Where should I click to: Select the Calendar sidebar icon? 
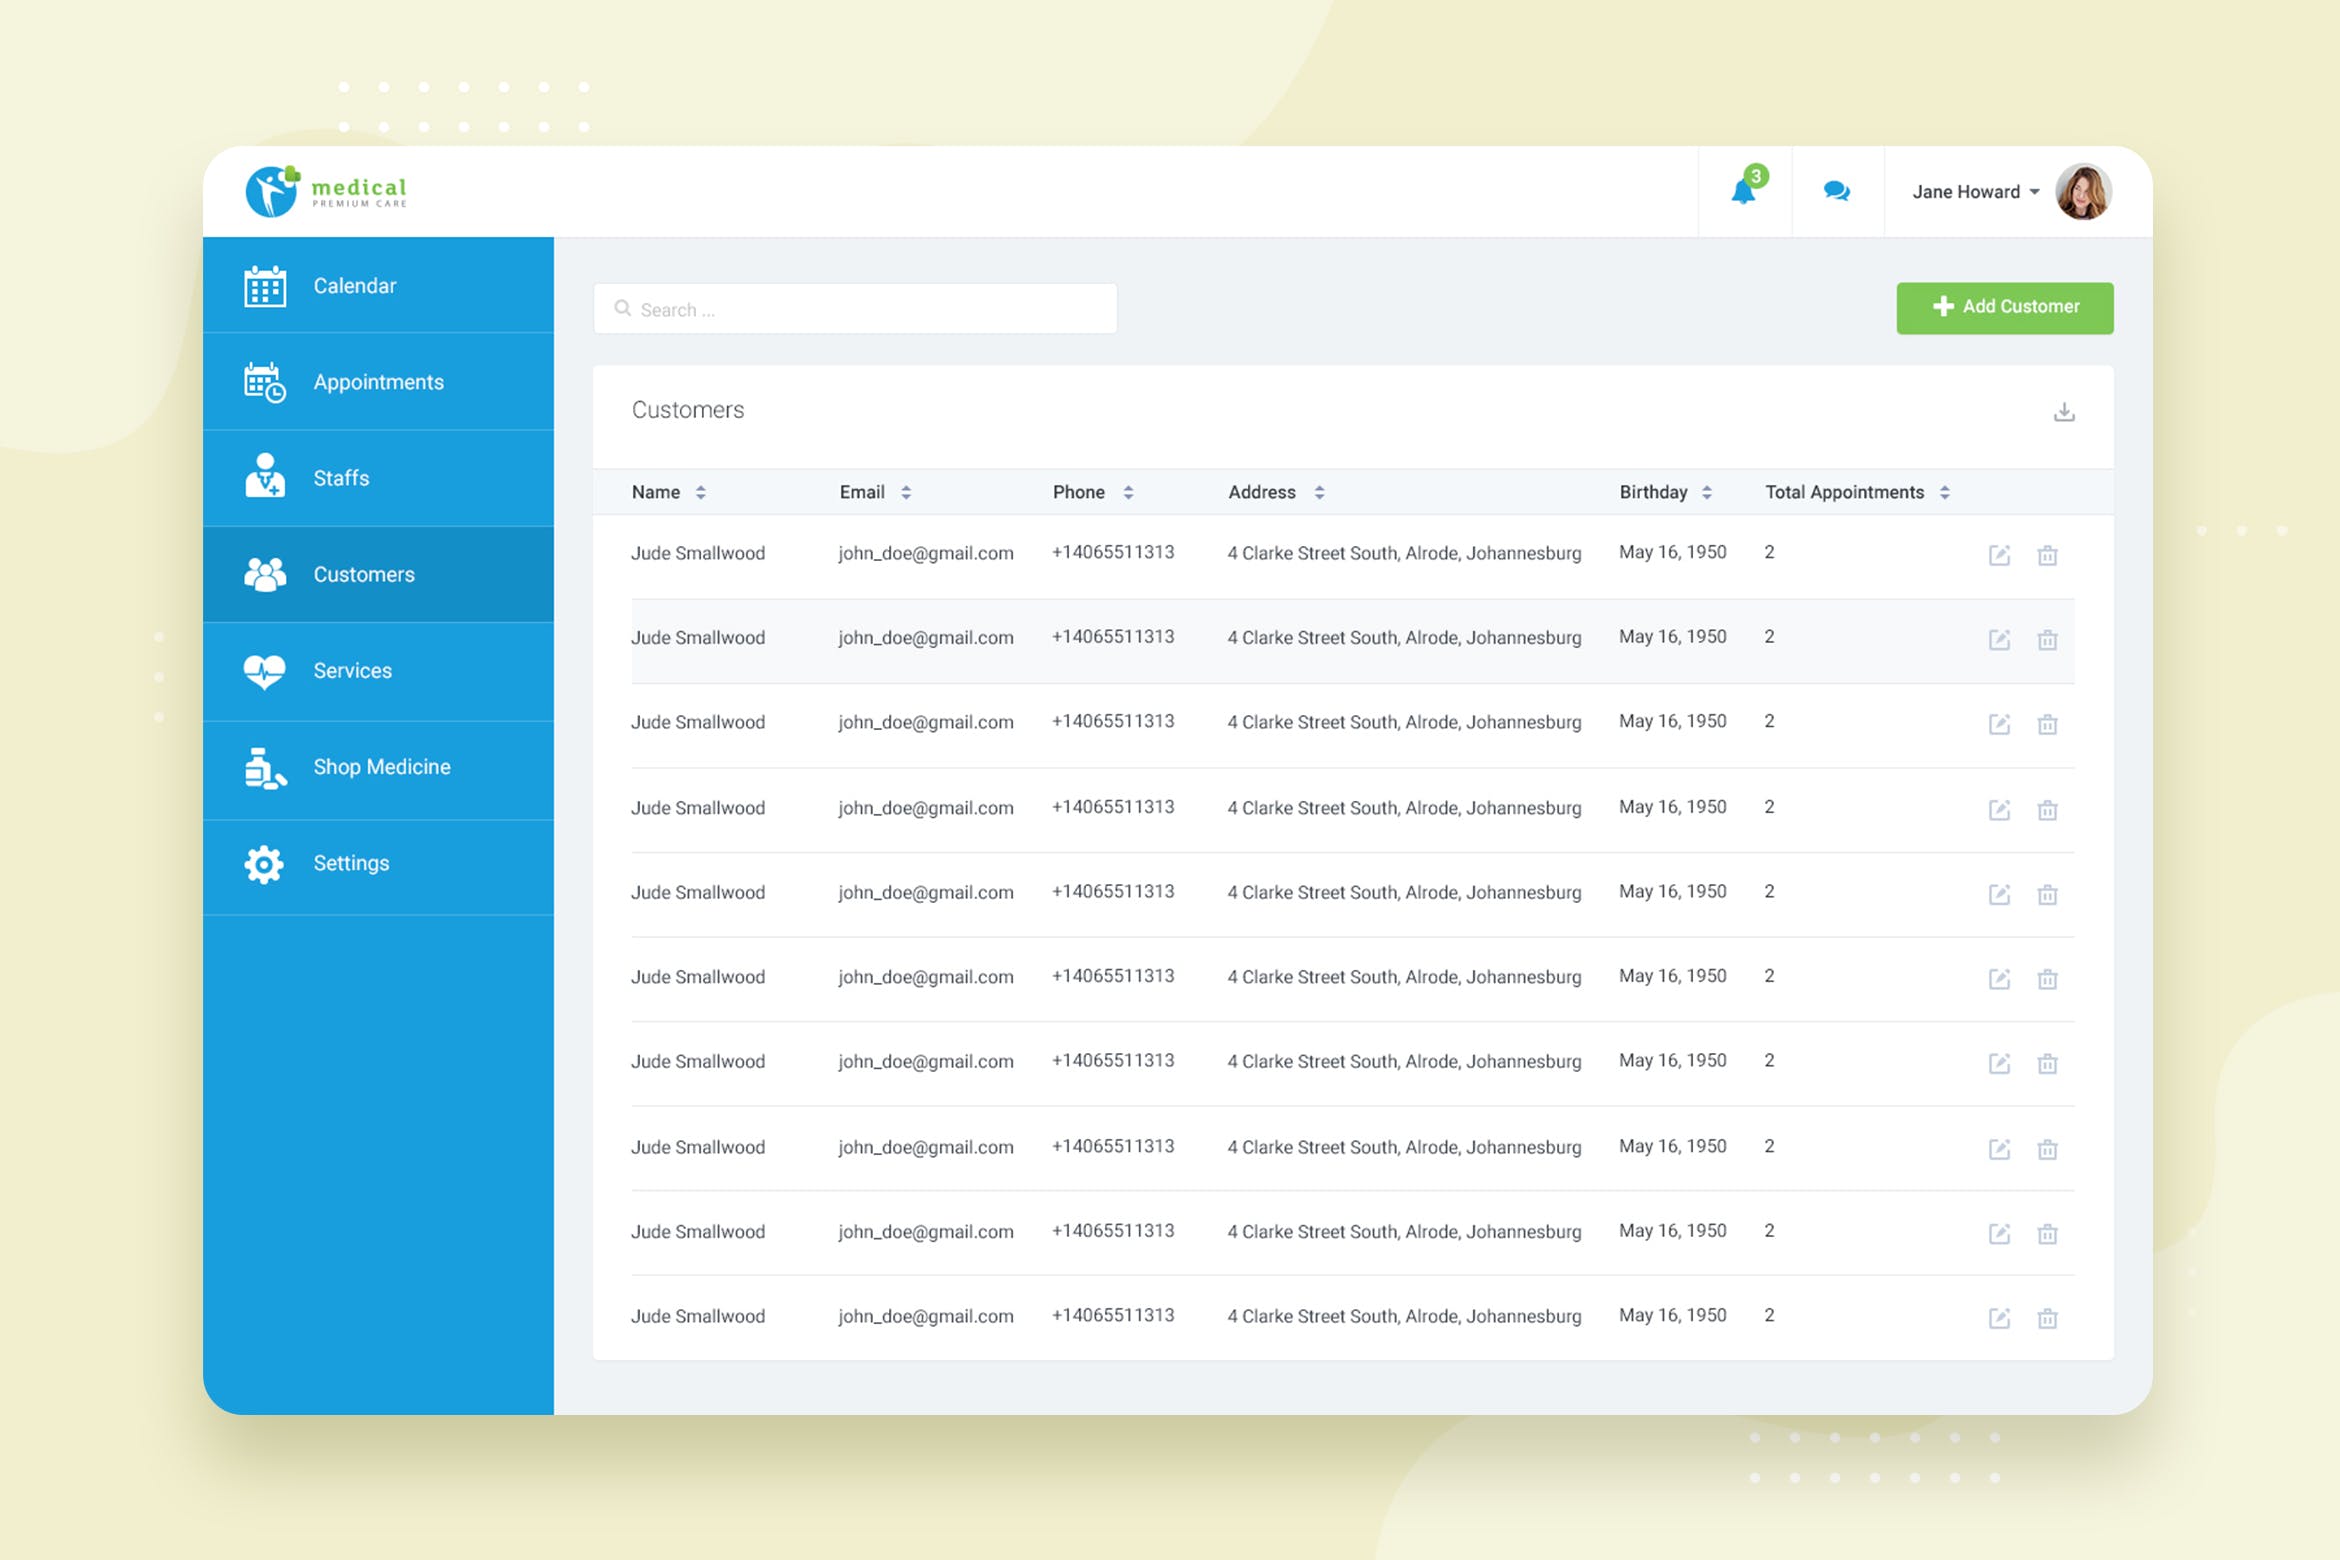point(263,286)
